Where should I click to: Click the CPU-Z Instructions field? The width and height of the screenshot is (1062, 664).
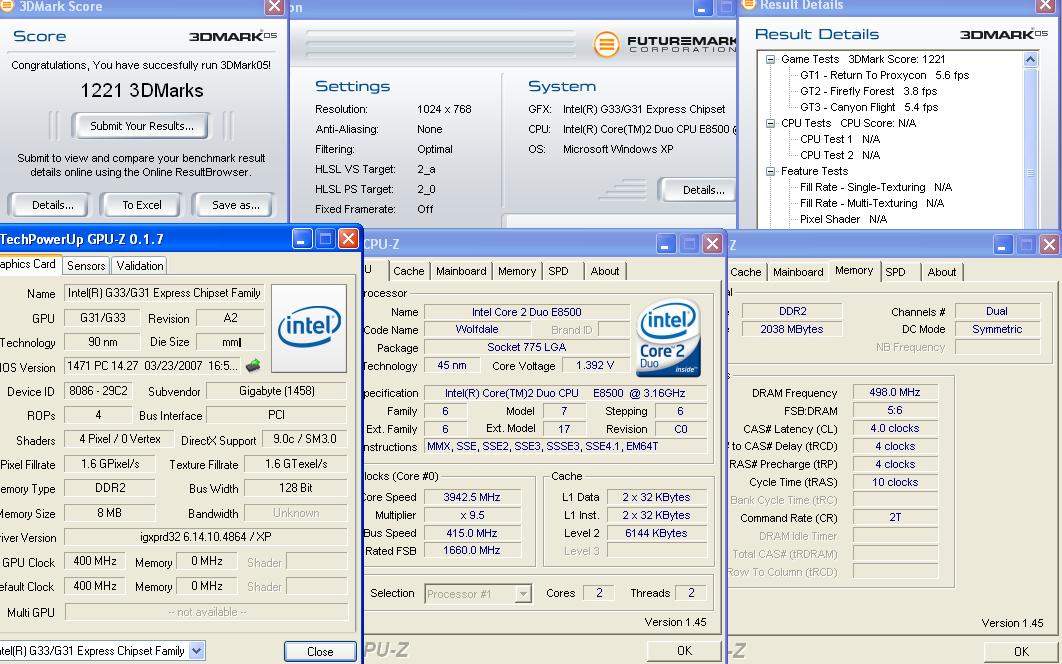point(566,447)
